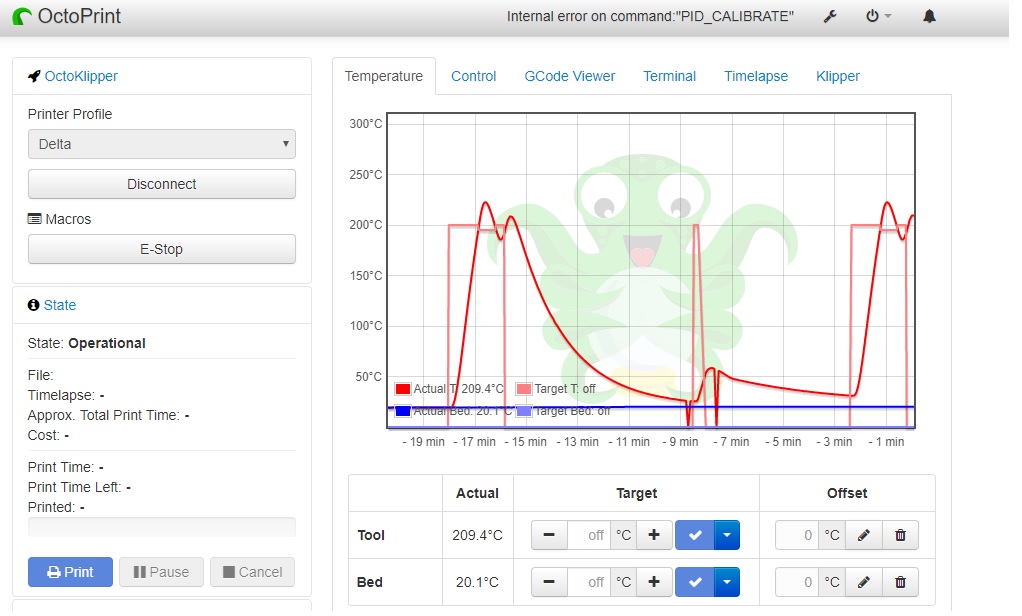
Task: Open the dropdown beside Tool target confirm button
Action: [726, 535]
